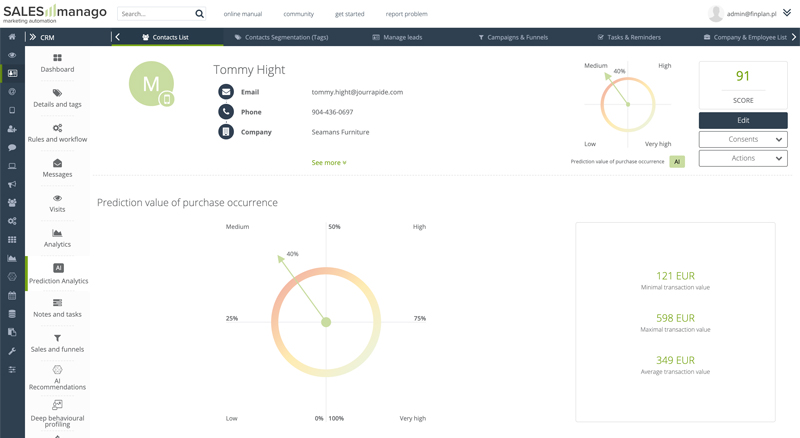Open the email at-sign icon in rail
The image size is (800, 438).
[12, 92]
